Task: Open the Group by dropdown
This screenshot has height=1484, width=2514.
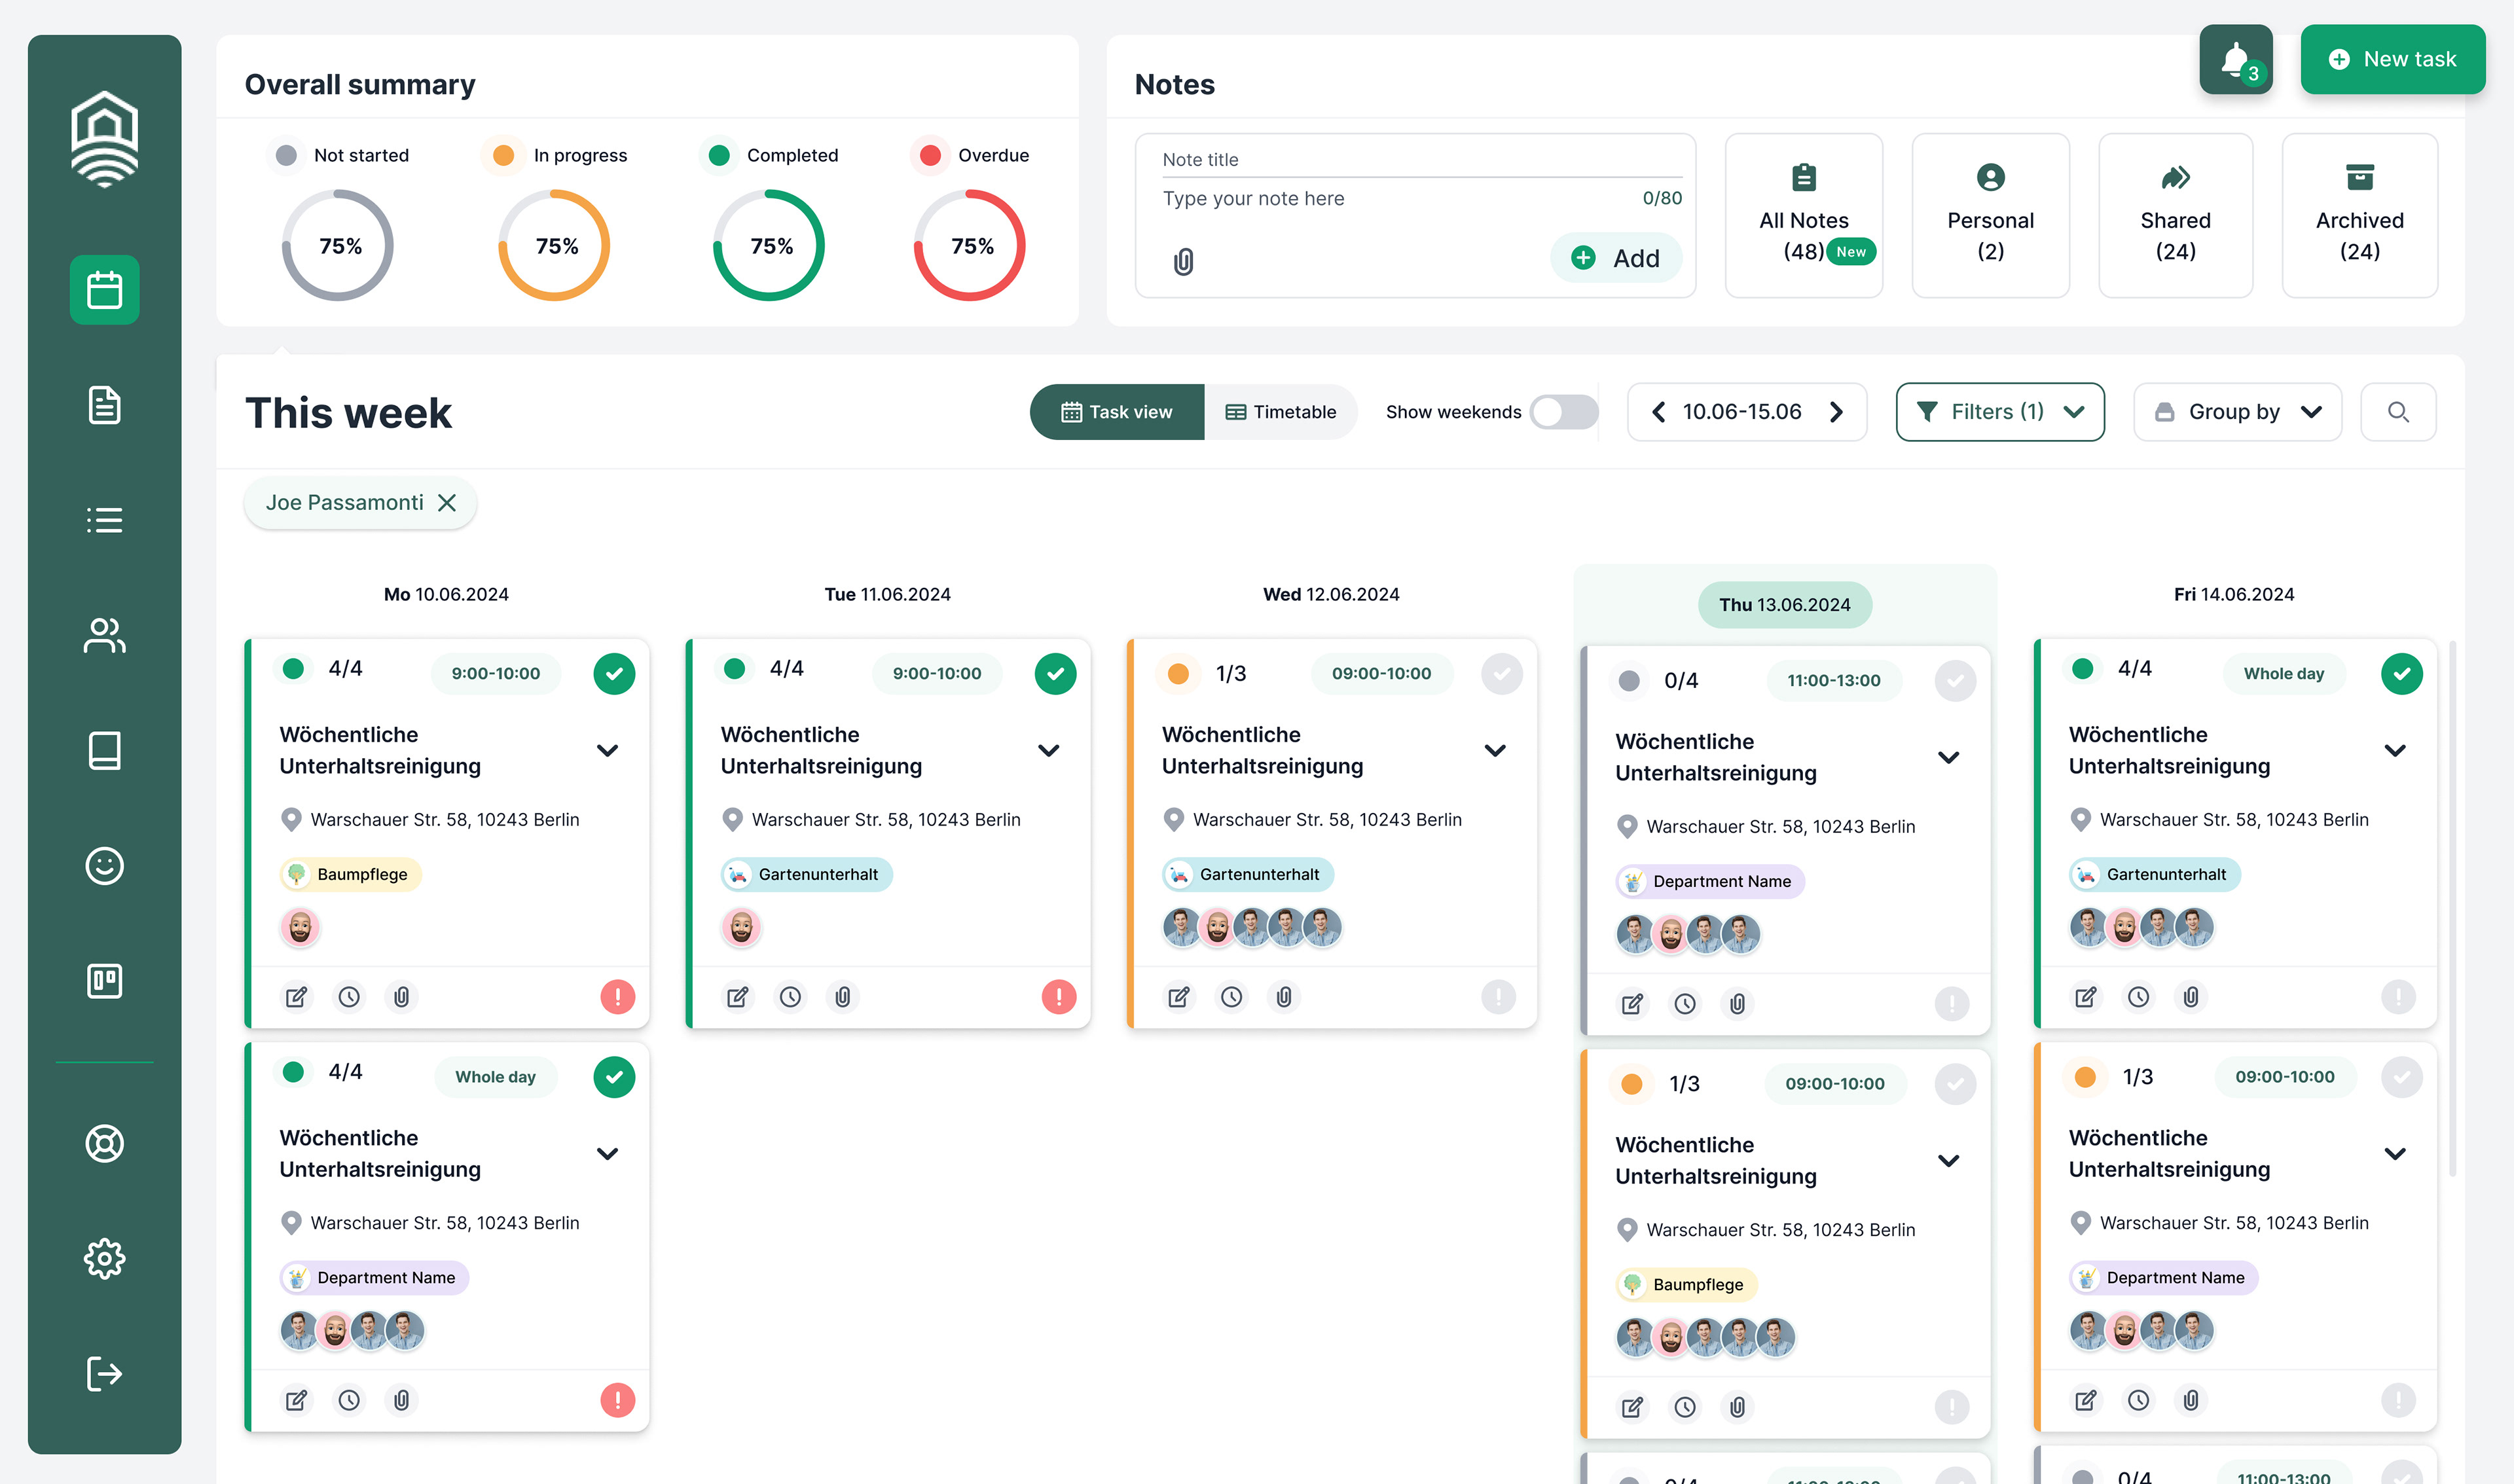Action: [x=2237, y=412]
